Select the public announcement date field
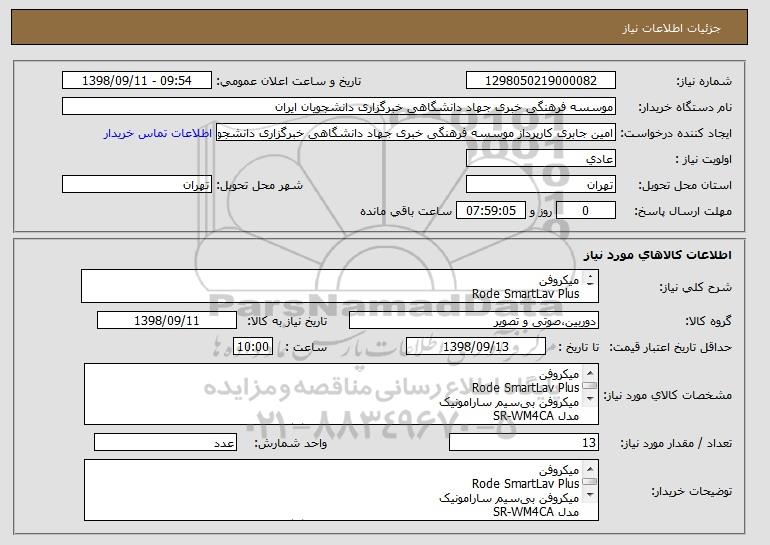The height and width of the screenshot is (545, 770). [x=137, y=81]
